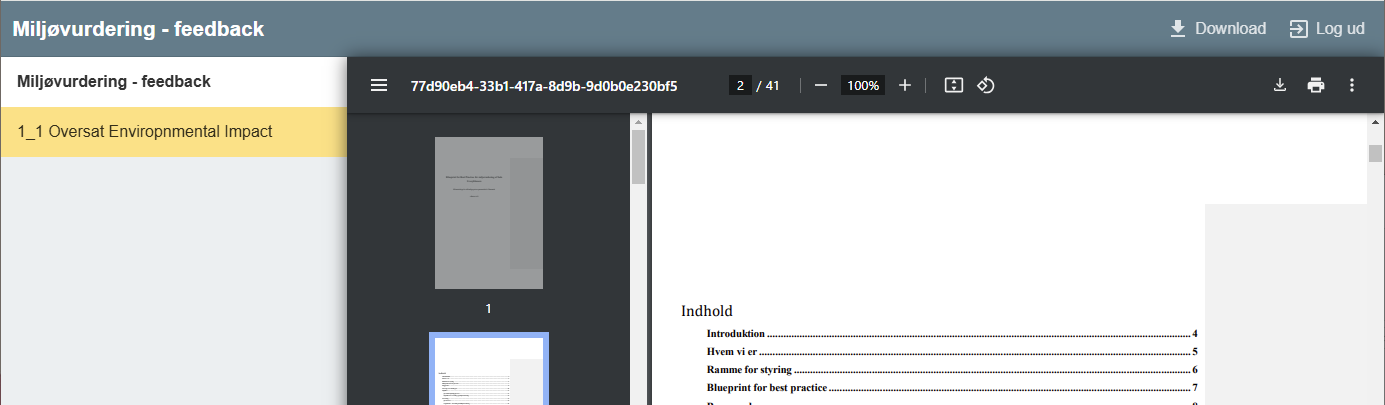Click the zoom in plus icon
The height and width of the screenshot is (405, 1385).
coord(905,86)
